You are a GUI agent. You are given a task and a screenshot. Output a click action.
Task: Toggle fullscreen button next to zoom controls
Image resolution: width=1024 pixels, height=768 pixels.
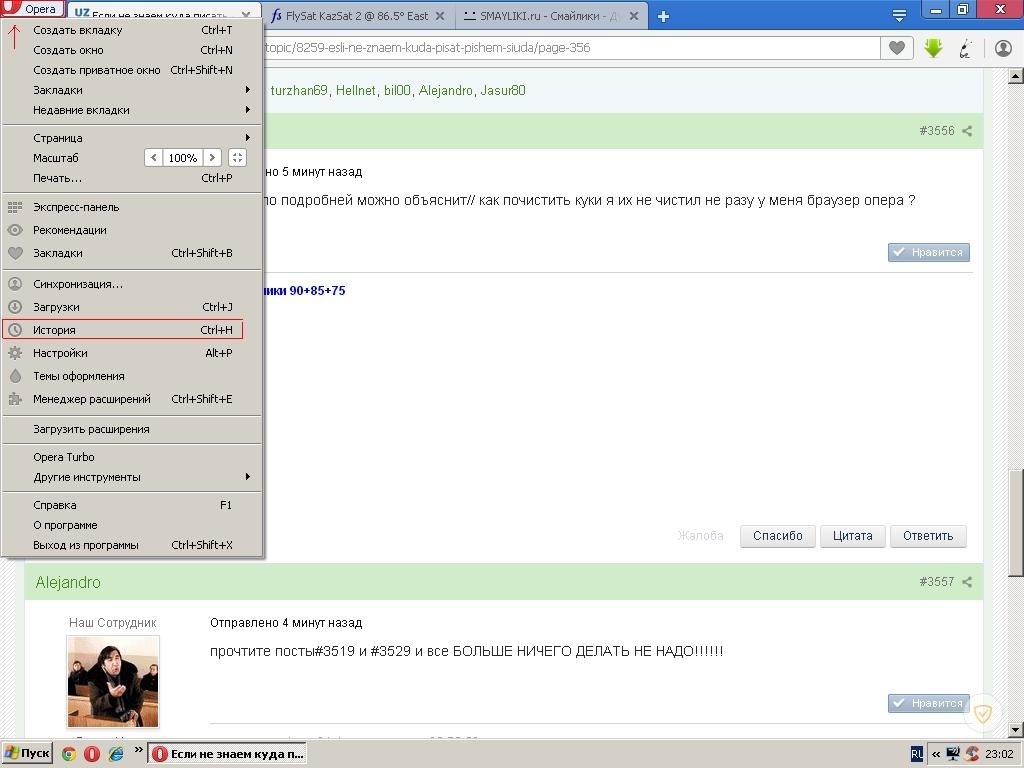[237, 158]
